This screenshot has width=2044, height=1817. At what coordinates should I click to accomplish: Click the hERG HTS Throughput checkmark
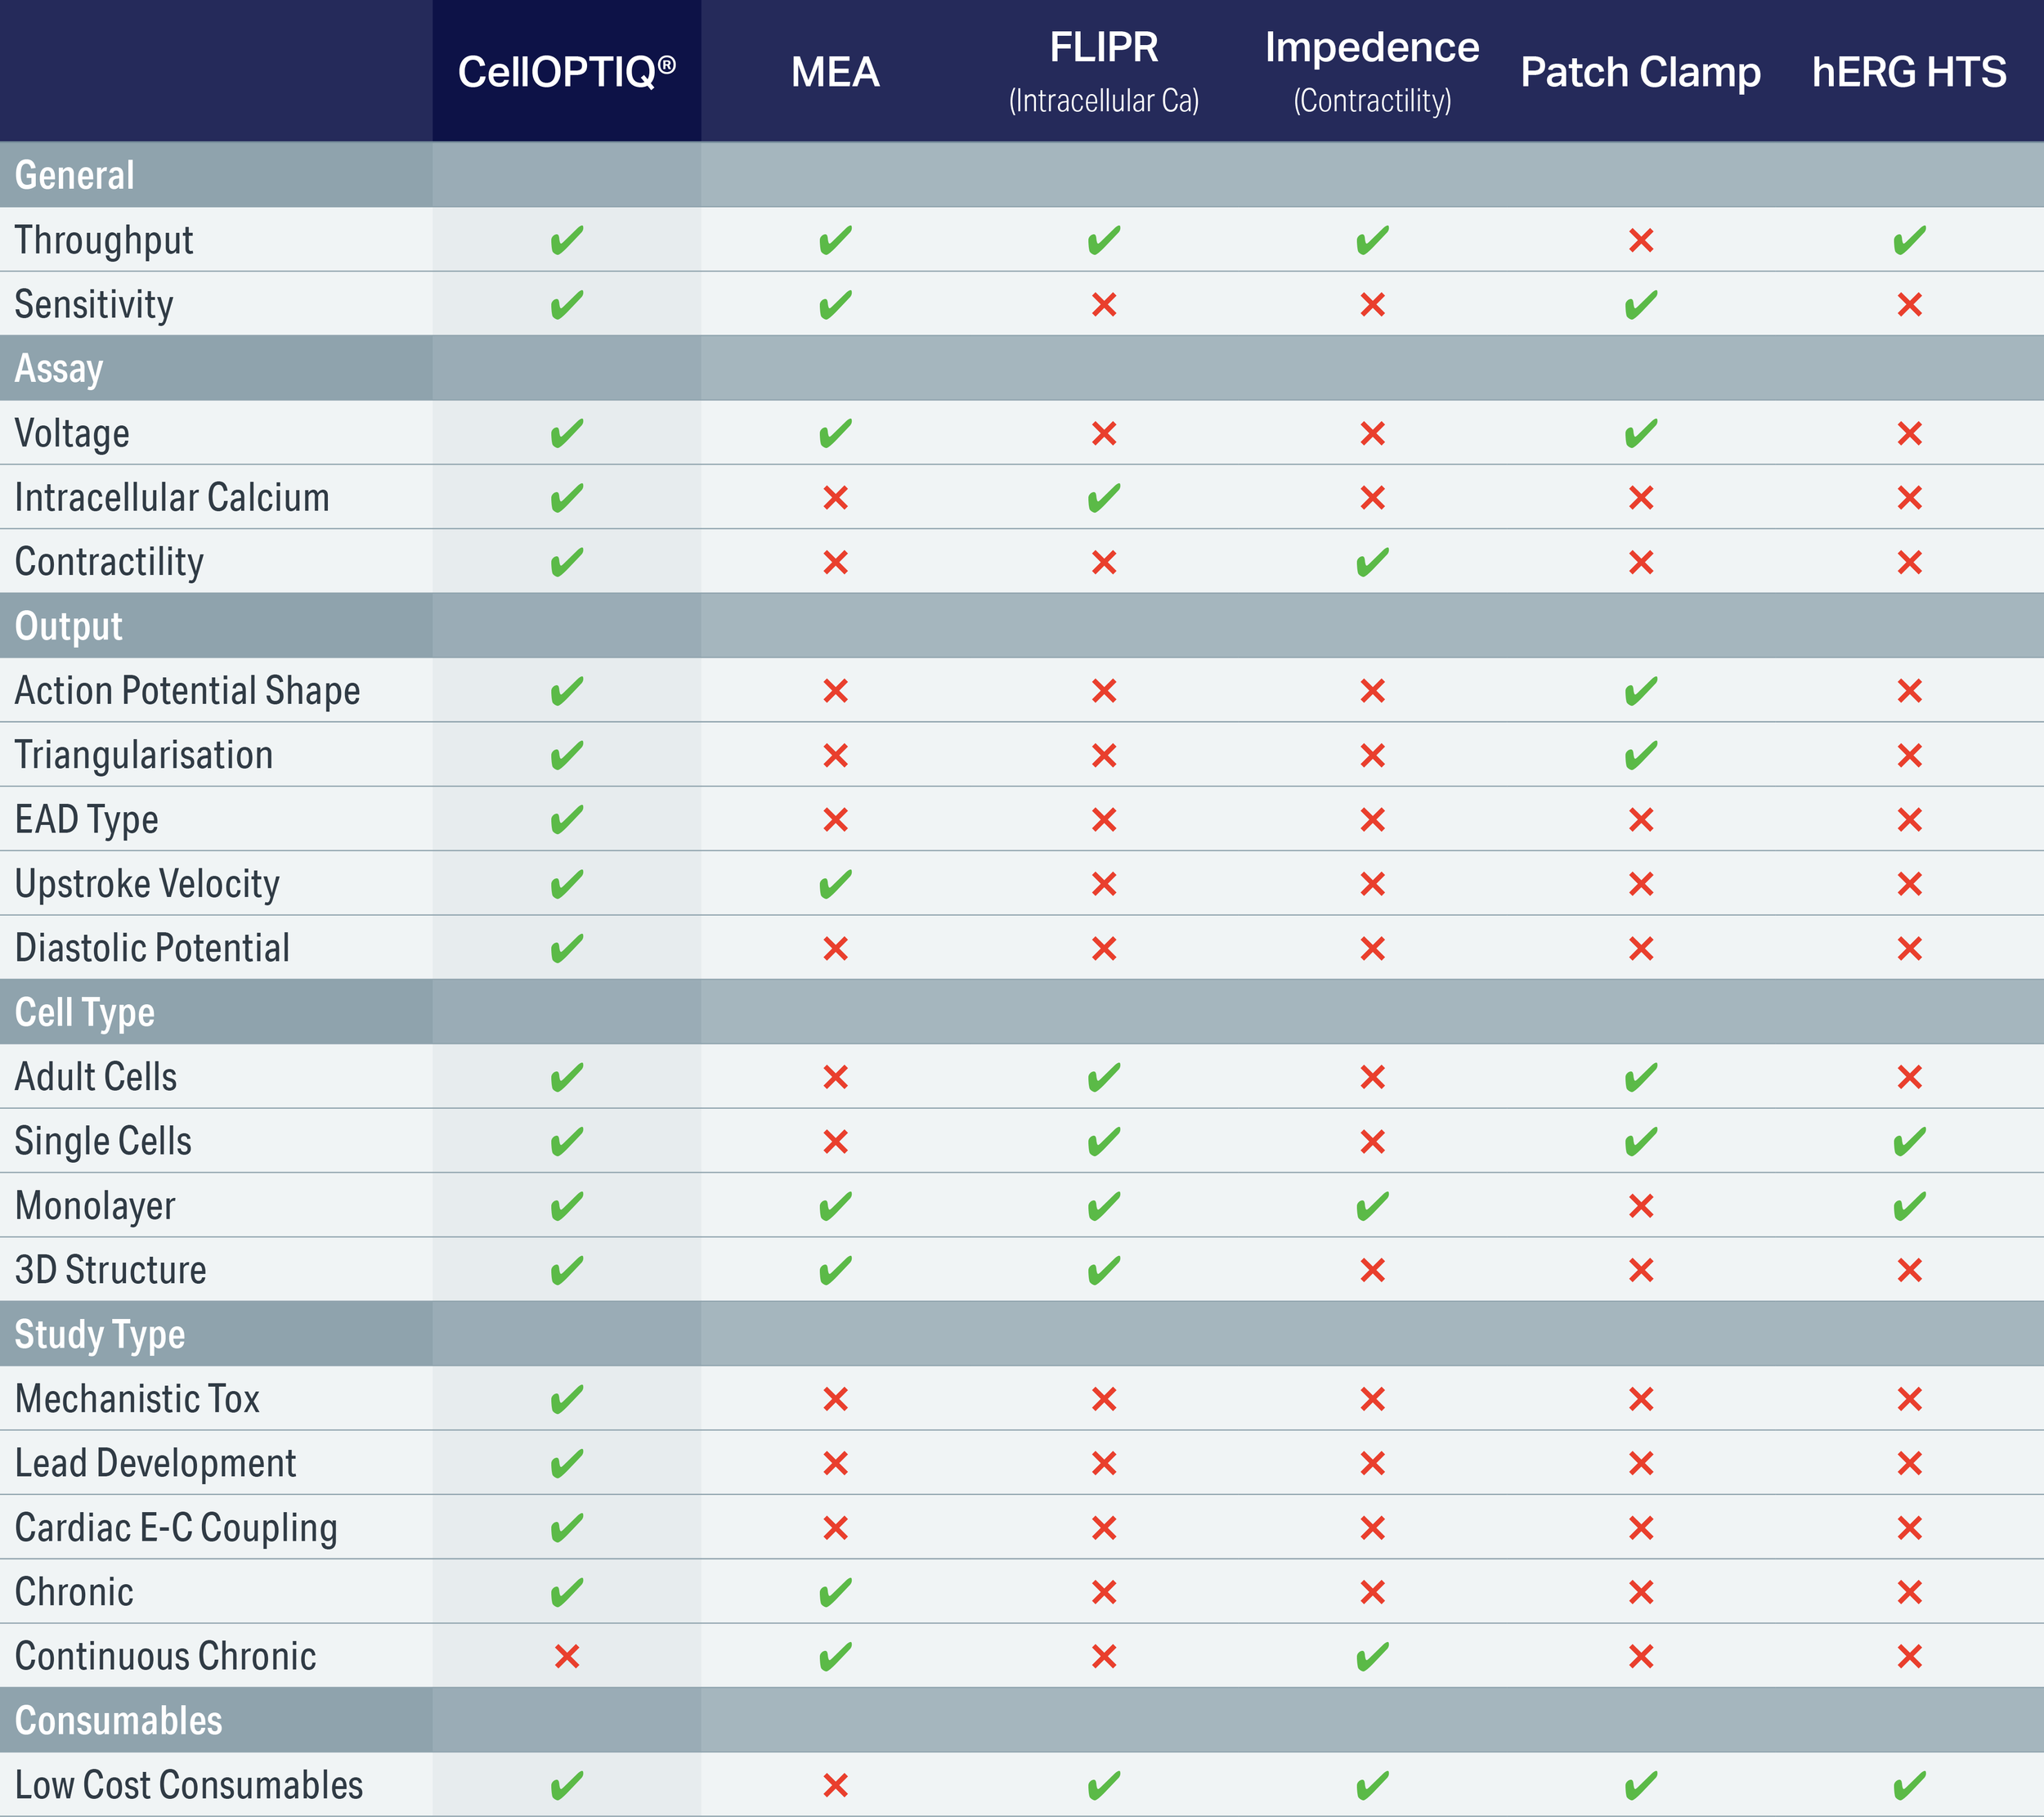pos(1910,240)
